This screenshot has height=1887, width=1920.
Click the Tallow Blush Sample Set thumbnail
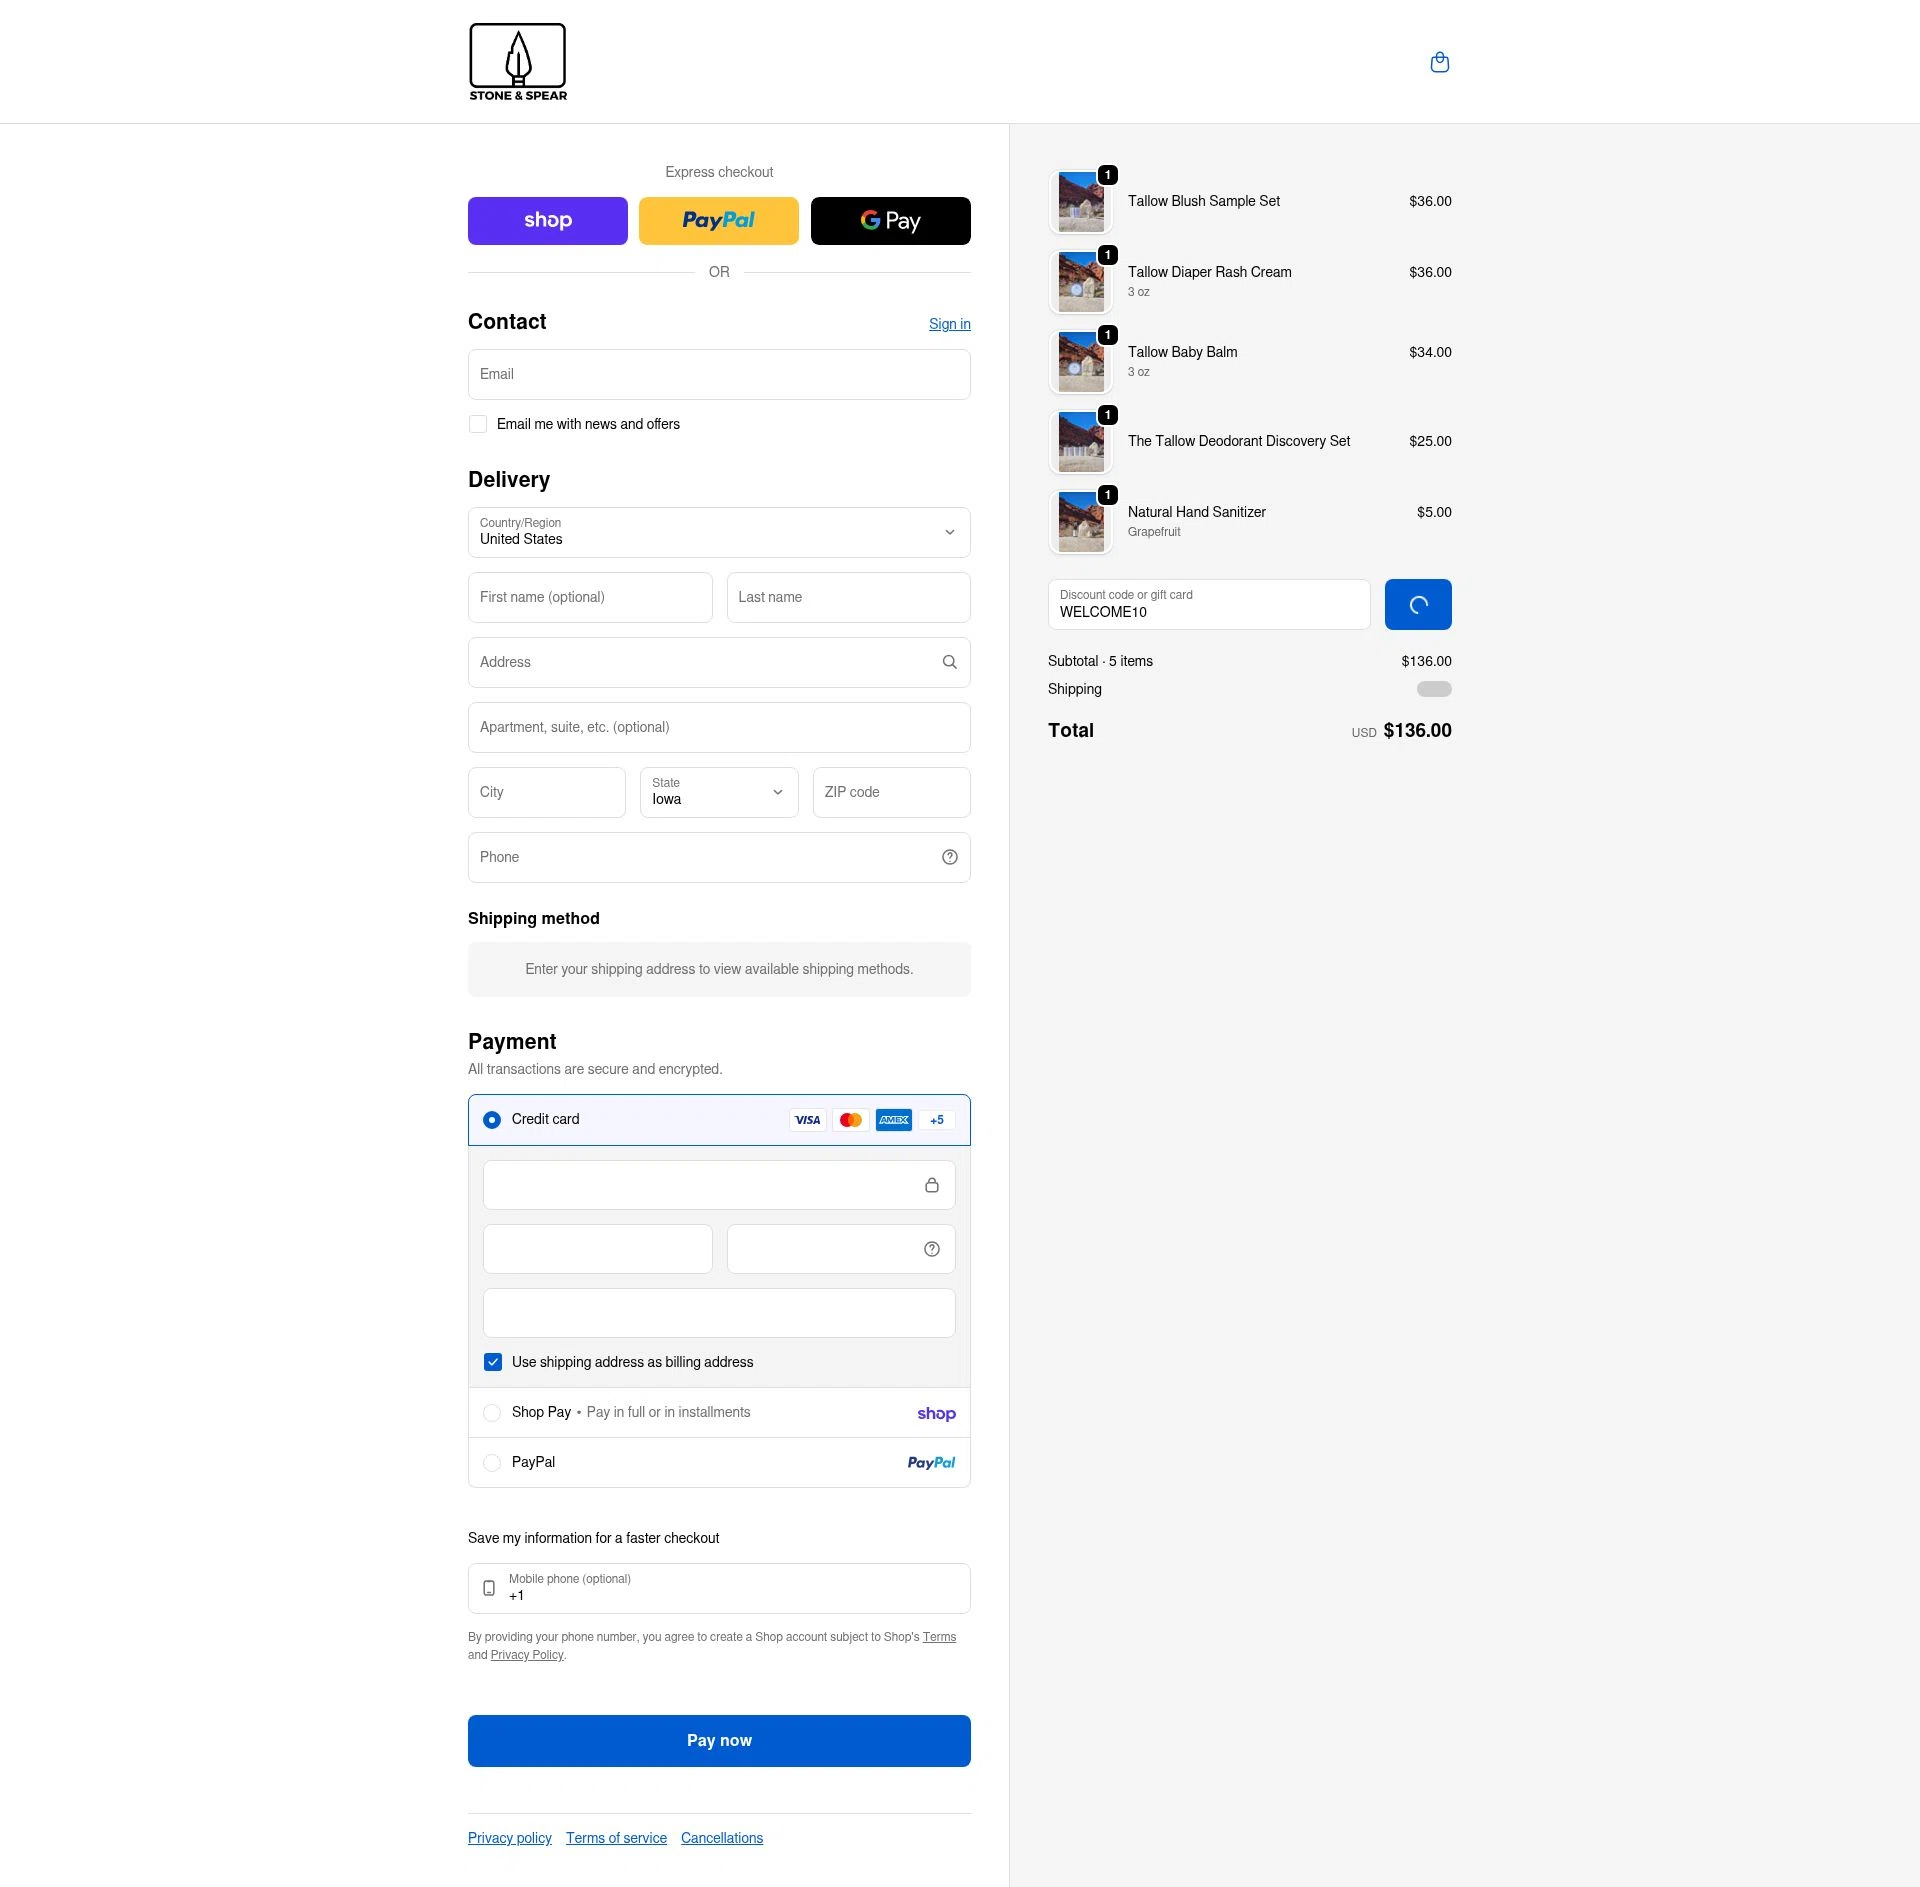click(1080, 201)
